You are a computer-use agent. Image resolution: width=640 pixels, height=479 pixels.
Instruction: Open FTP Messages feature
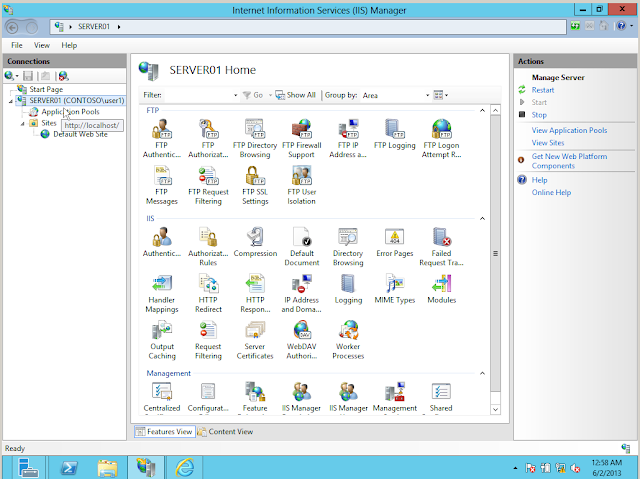(x=162, y=185)
